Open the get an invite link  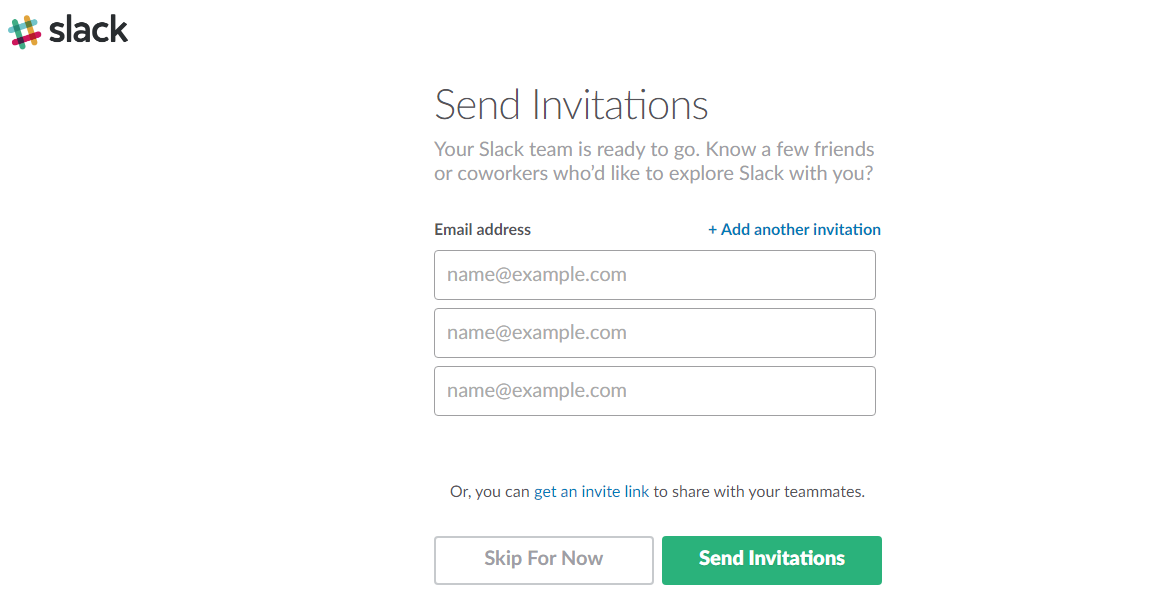[x=591, y=492]
